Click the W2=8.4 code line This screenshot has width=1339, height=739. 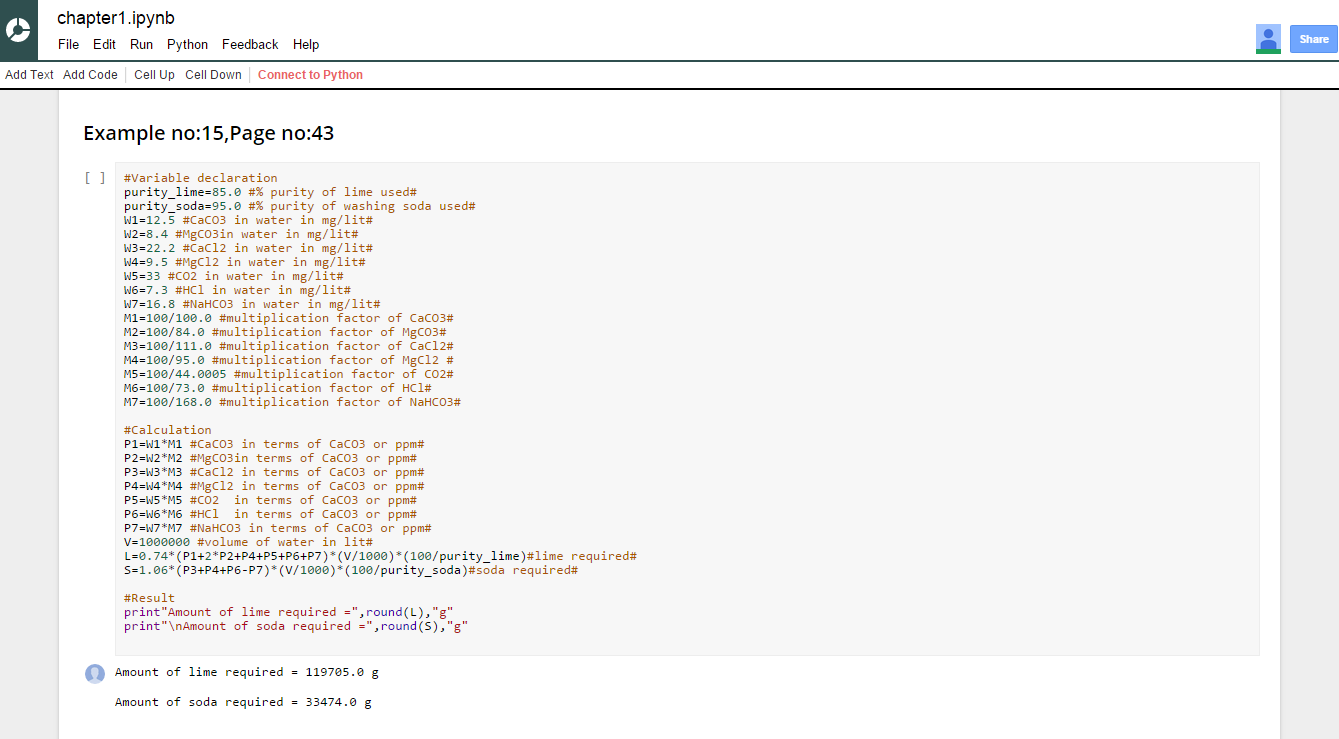coord(241,234)
